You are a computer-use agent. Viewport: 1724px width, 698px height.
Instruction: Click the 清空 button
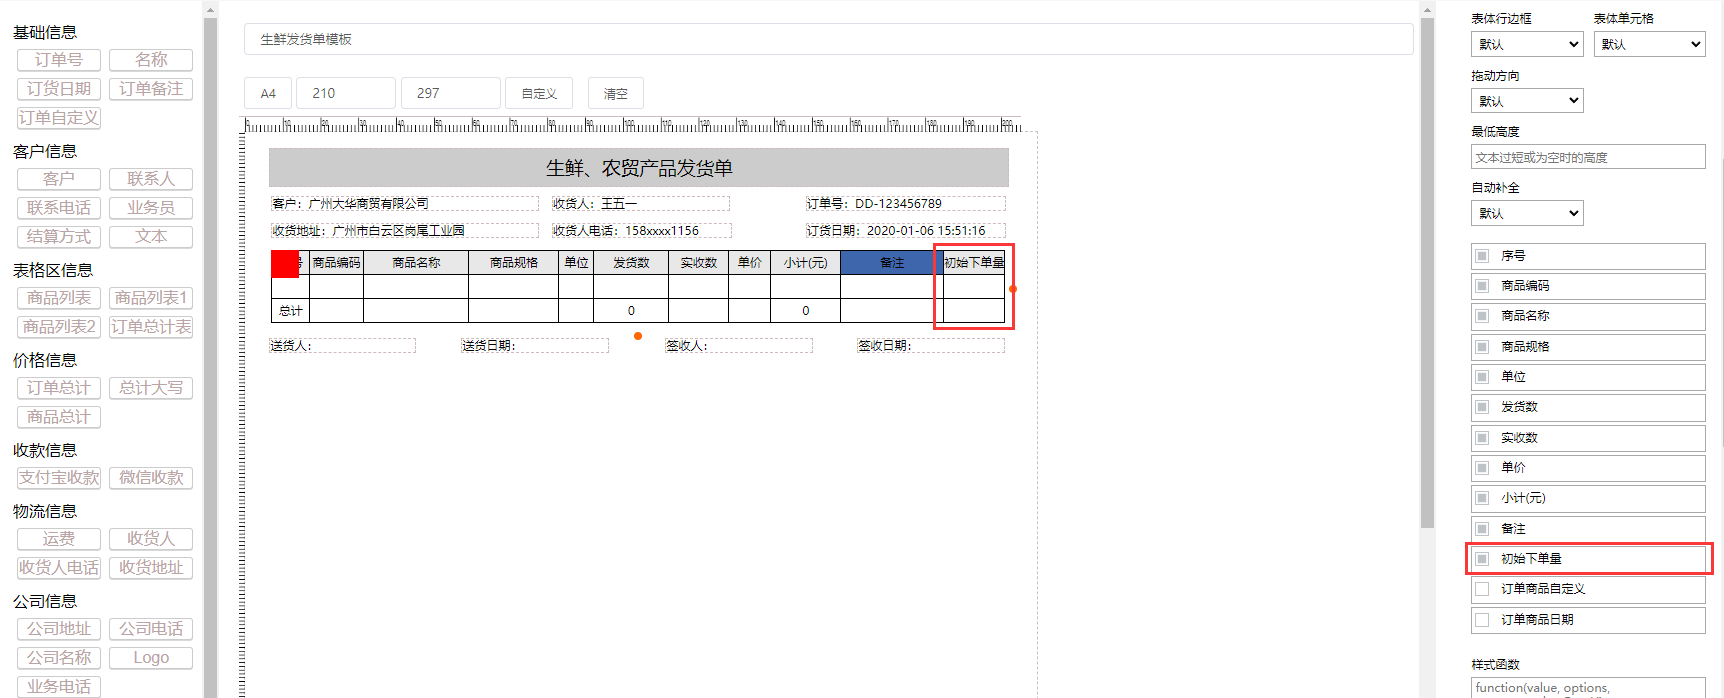coord(615,93)
